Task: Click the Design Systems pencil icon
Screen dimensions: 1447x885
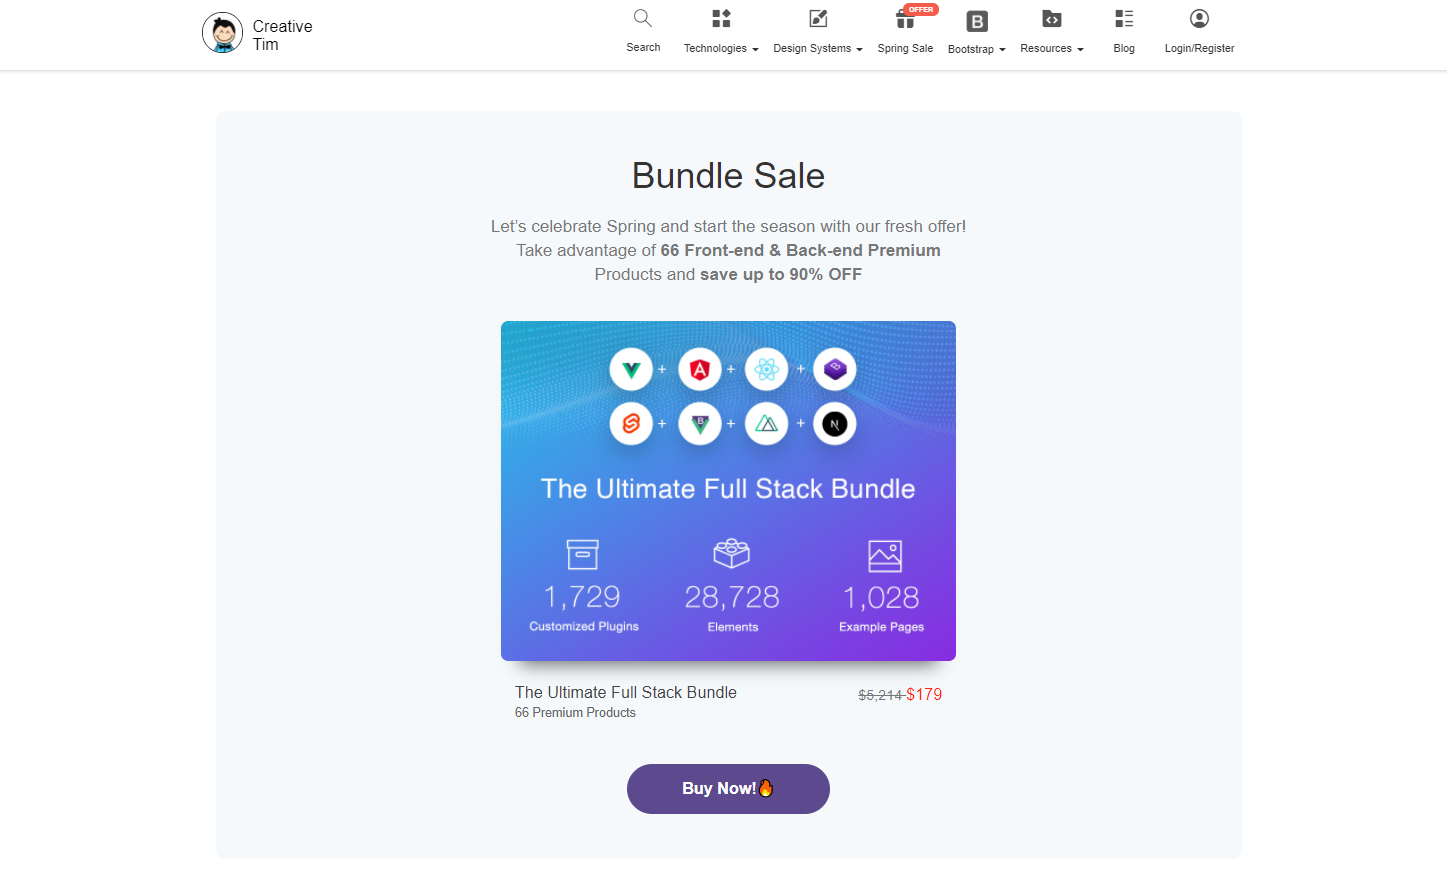Action: click(x=818, y=18)
